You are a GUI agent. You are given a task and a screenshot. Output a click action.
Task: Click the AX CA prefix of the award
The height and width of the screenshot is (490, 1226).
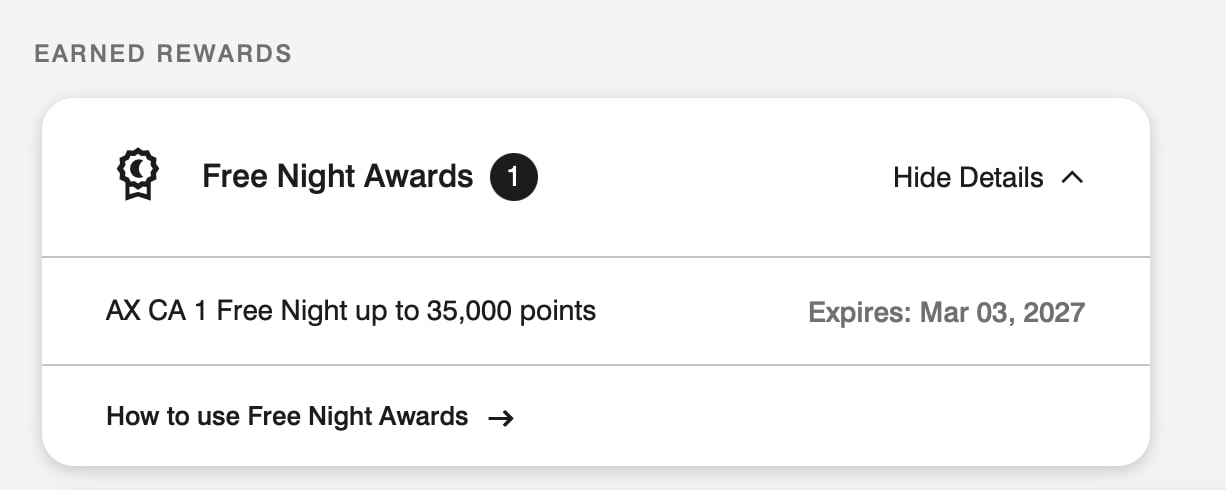tap(146, 311)
